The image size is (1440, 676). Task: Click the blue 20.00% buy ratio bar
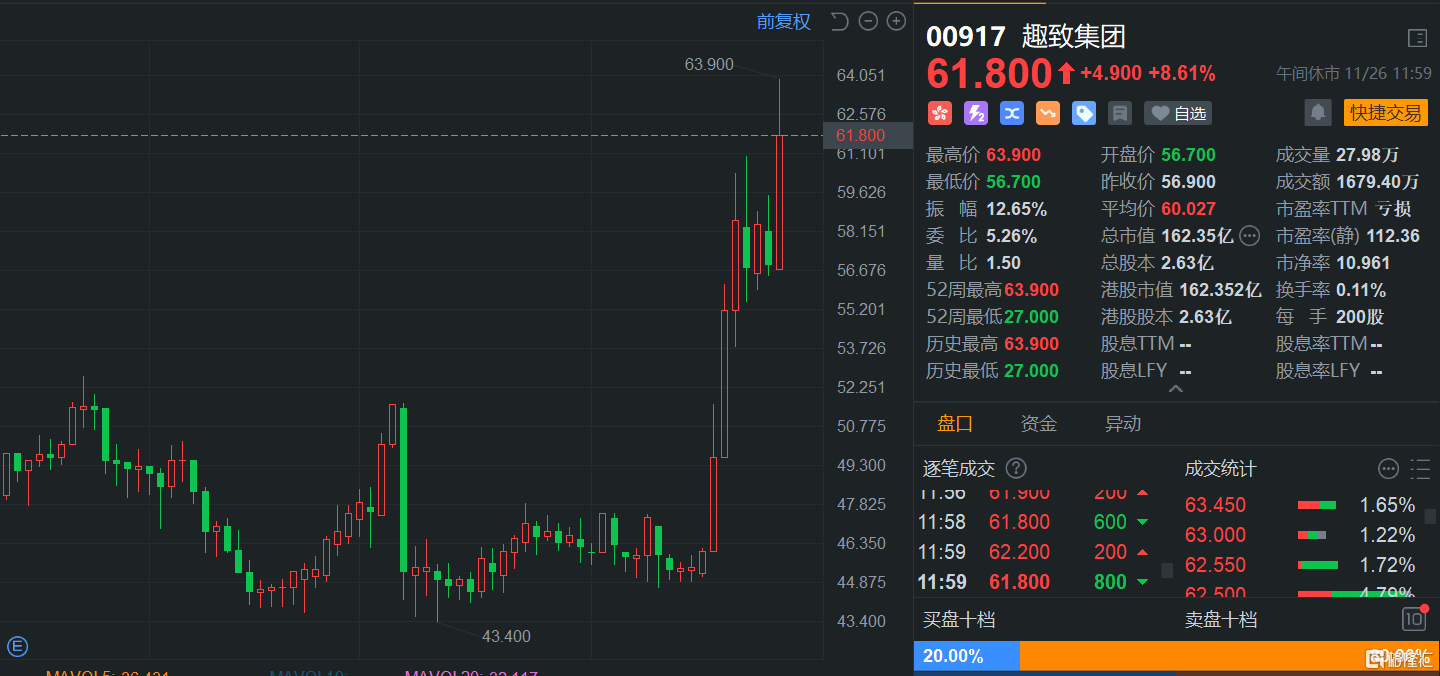[966, 656]
